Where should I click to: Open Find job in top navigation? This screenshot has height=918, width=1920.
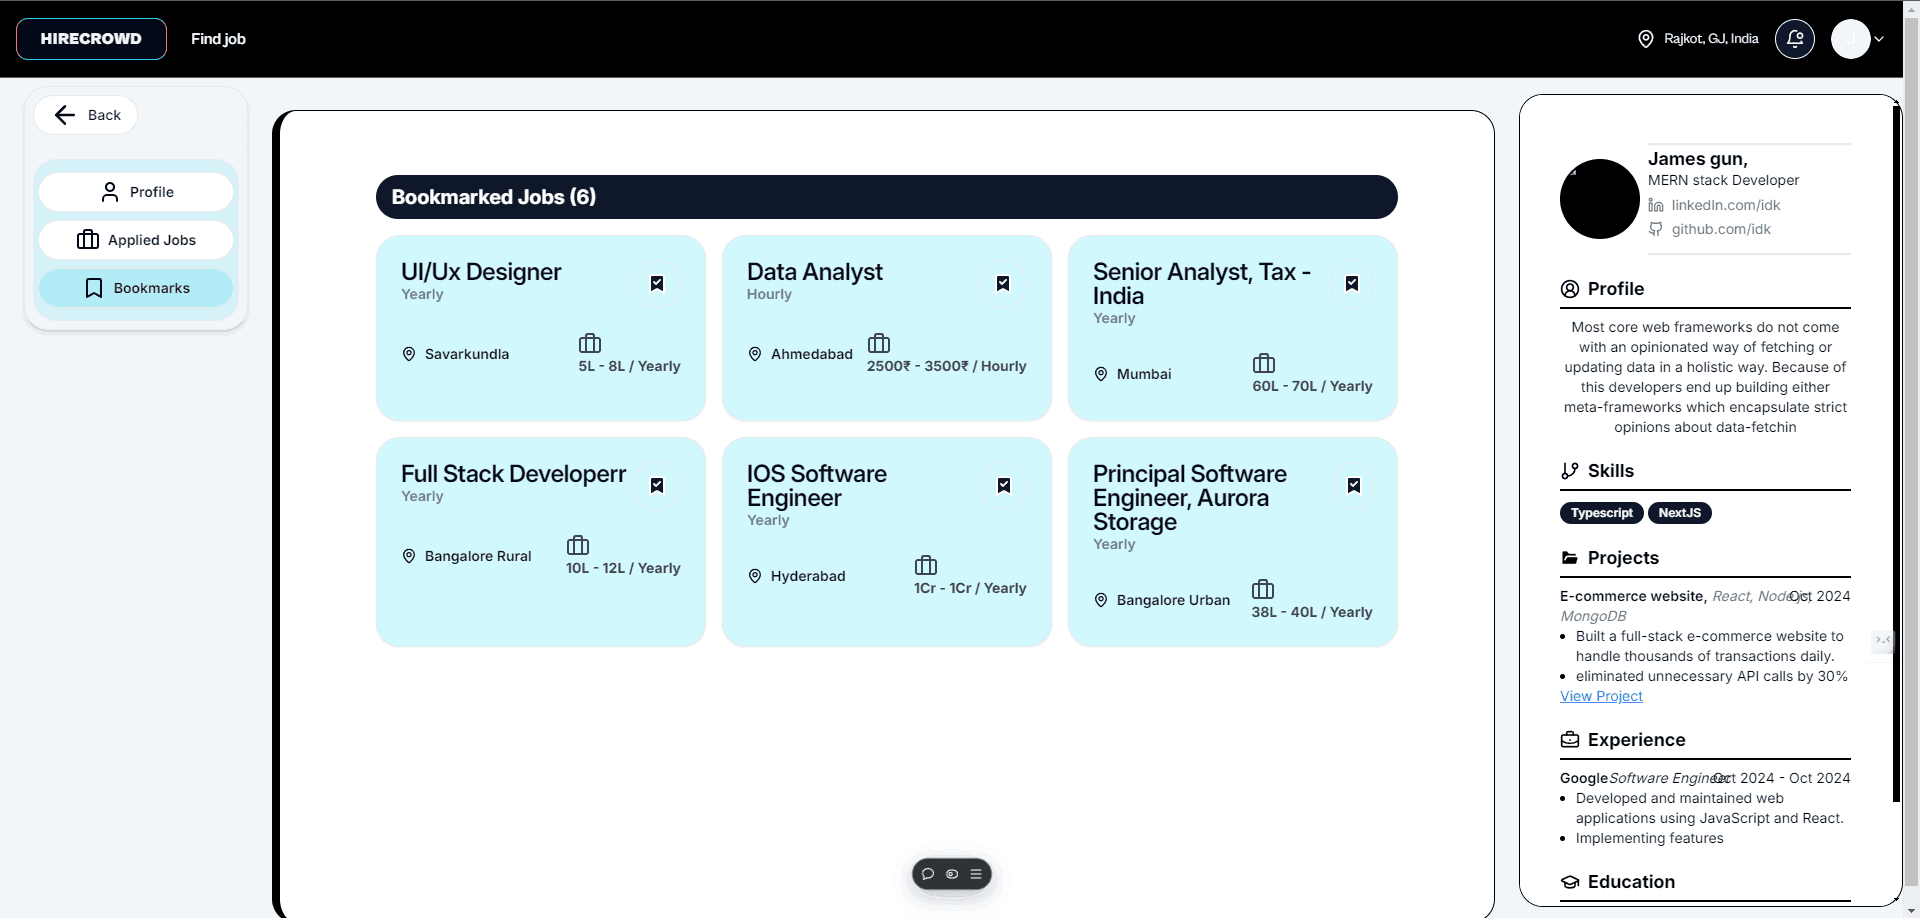tap(218, 39)
